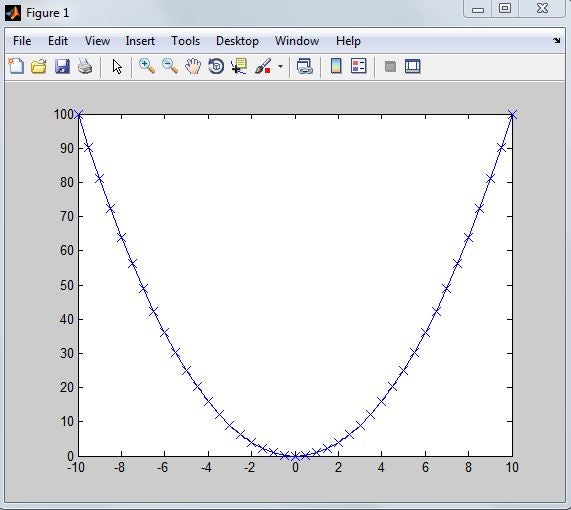Click the data marker at plot minimum
Image resolution: width=571 pixels, height=510 pixels.
tap(295, 456)
